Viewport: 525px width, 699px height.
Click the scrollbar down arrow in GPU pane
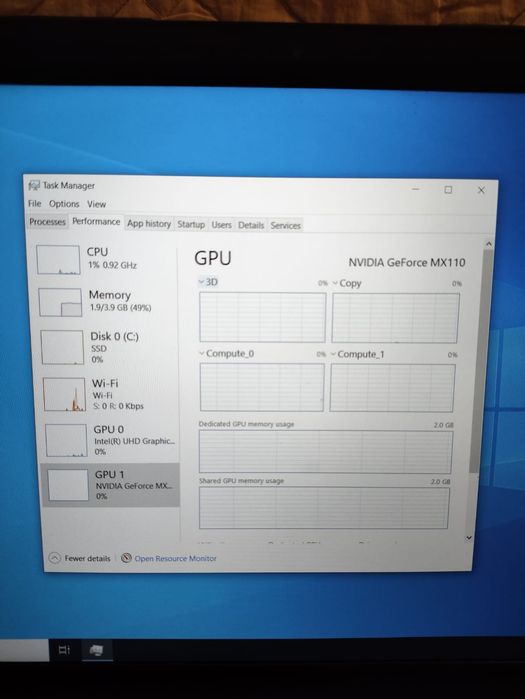click(468, 538)
